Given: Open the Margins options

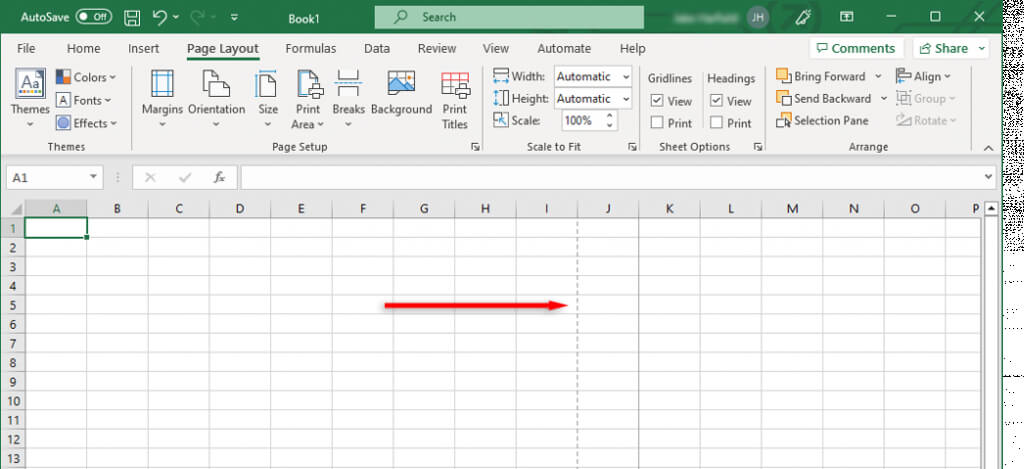Looking at the screenshot, I should [162, 93].
